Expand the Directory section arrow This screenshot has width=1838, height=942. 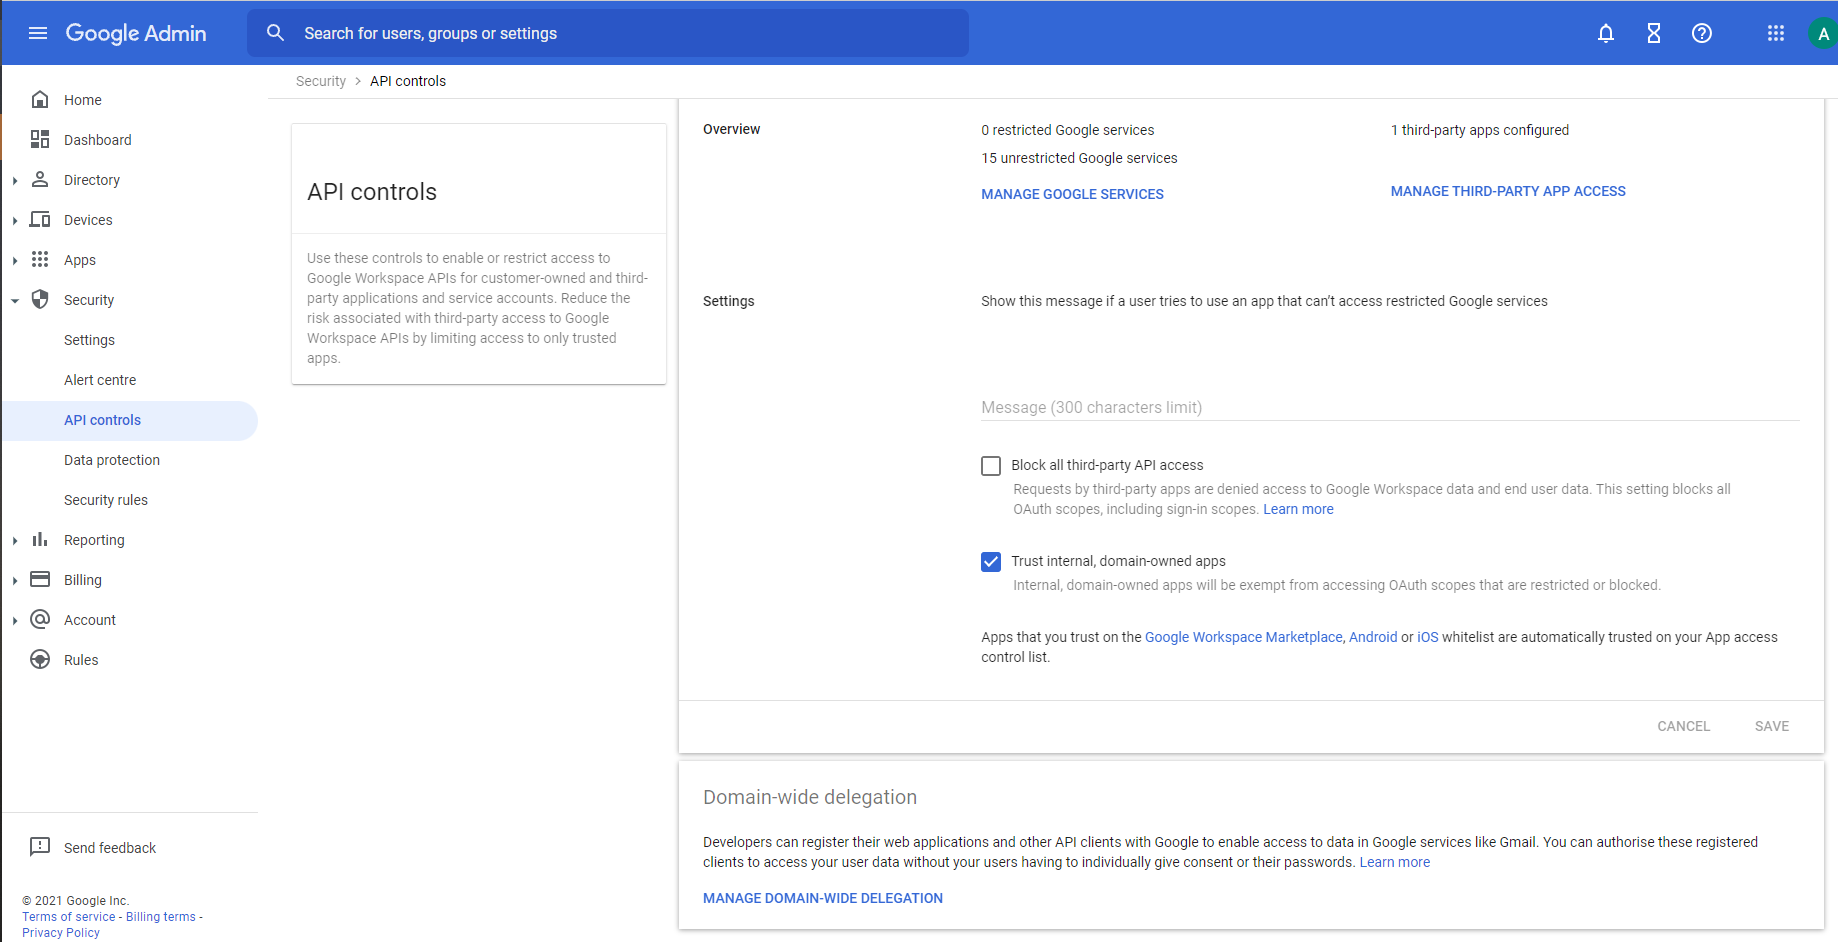click(15, 181)
